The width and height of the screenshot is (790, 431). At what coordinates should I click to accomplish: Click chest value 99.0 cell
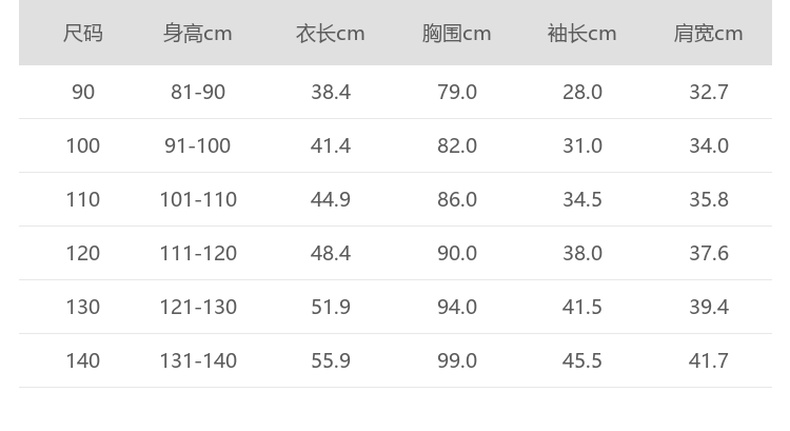[457, 361]
